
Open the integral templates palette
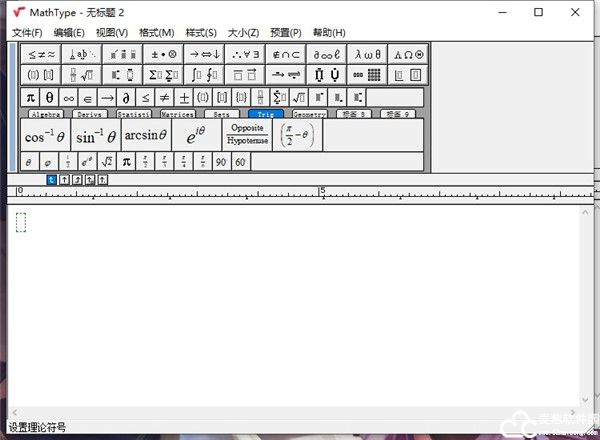pos(204,75)
